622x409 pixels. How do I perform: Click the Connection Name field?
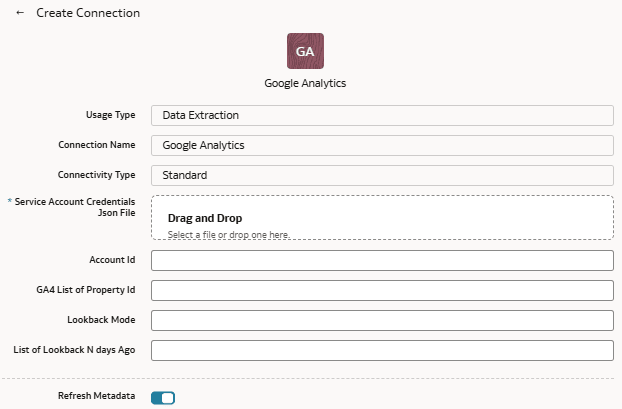click(382, 146)
